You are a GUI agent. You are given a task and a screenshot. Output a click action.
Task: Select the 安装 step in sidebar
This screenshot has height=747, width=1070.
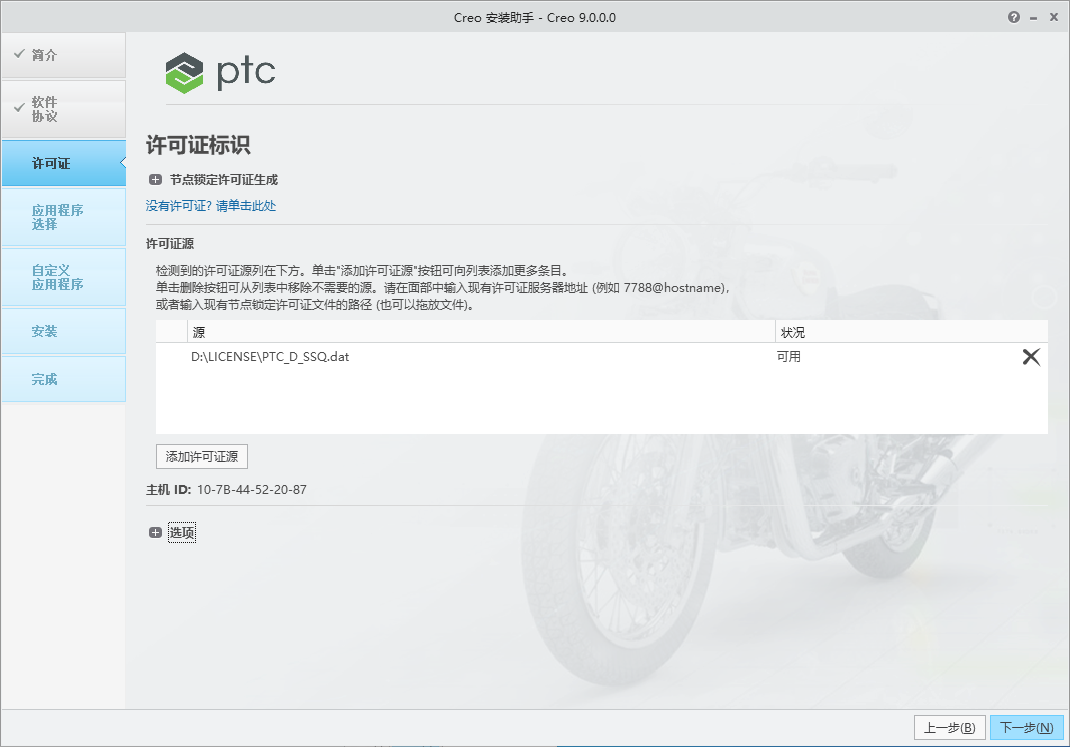(x=63, y=332)
